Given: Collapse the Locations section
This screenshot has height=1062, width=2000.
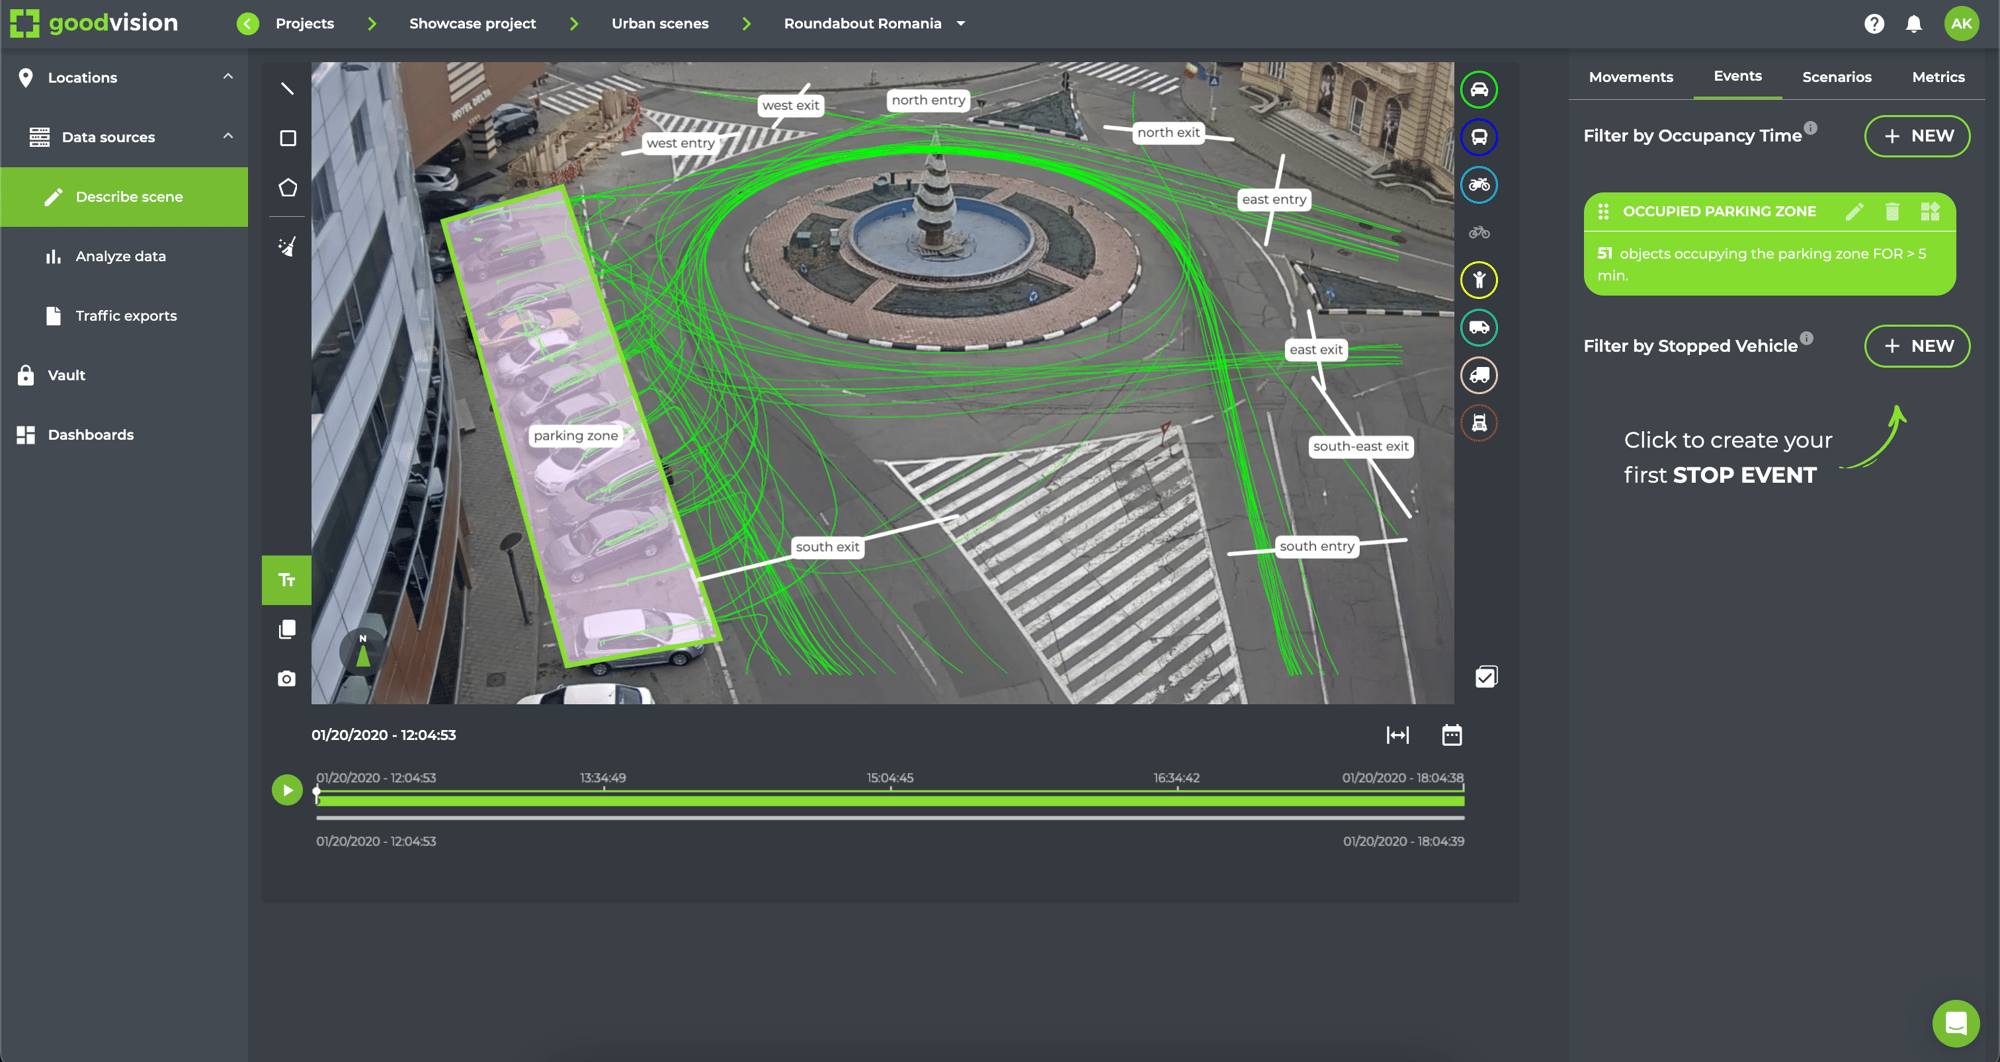Looking at the screenshot, I should pyautogui.click(x=228, y=77).
